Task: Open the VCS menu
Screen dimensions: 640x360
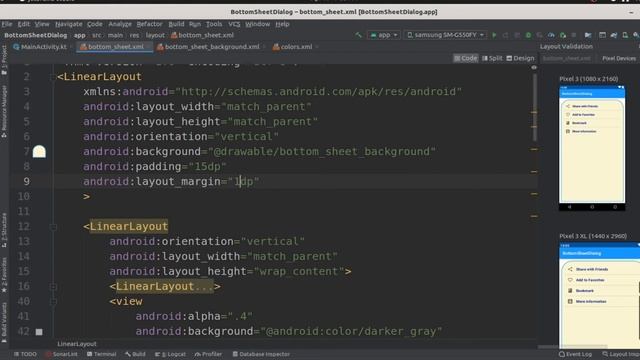Action: (x=234, y=24)
